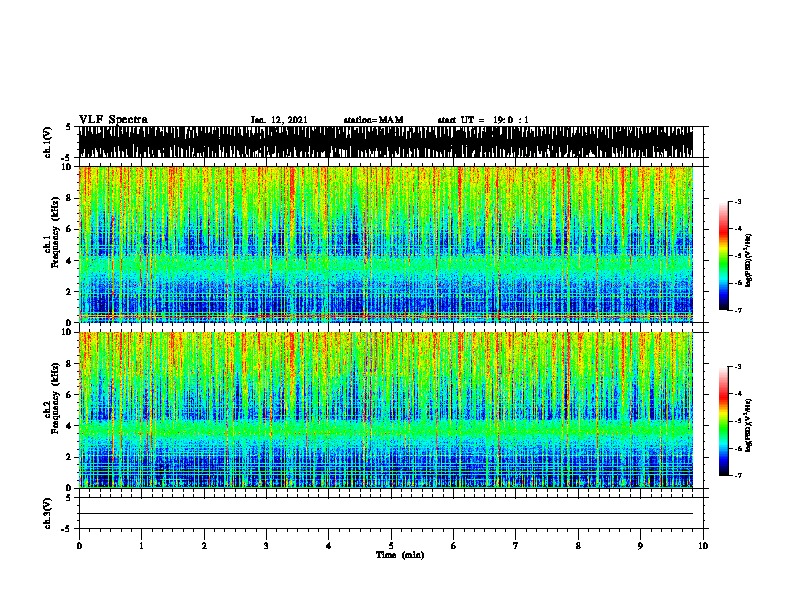Select the date text "Jan. 12, 2021"
Viewport: 792px width, 612px height.
pos(279,120)
